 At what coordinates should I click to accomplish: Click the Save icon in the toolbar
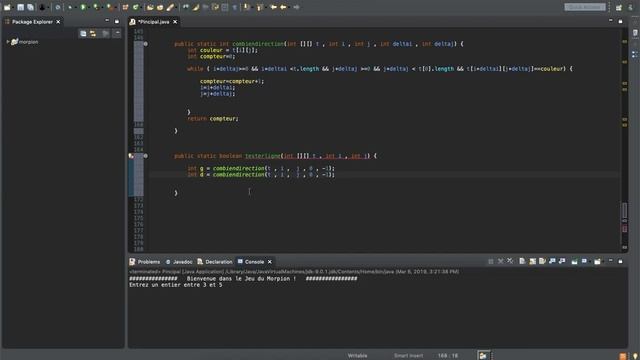pos(20,7)
